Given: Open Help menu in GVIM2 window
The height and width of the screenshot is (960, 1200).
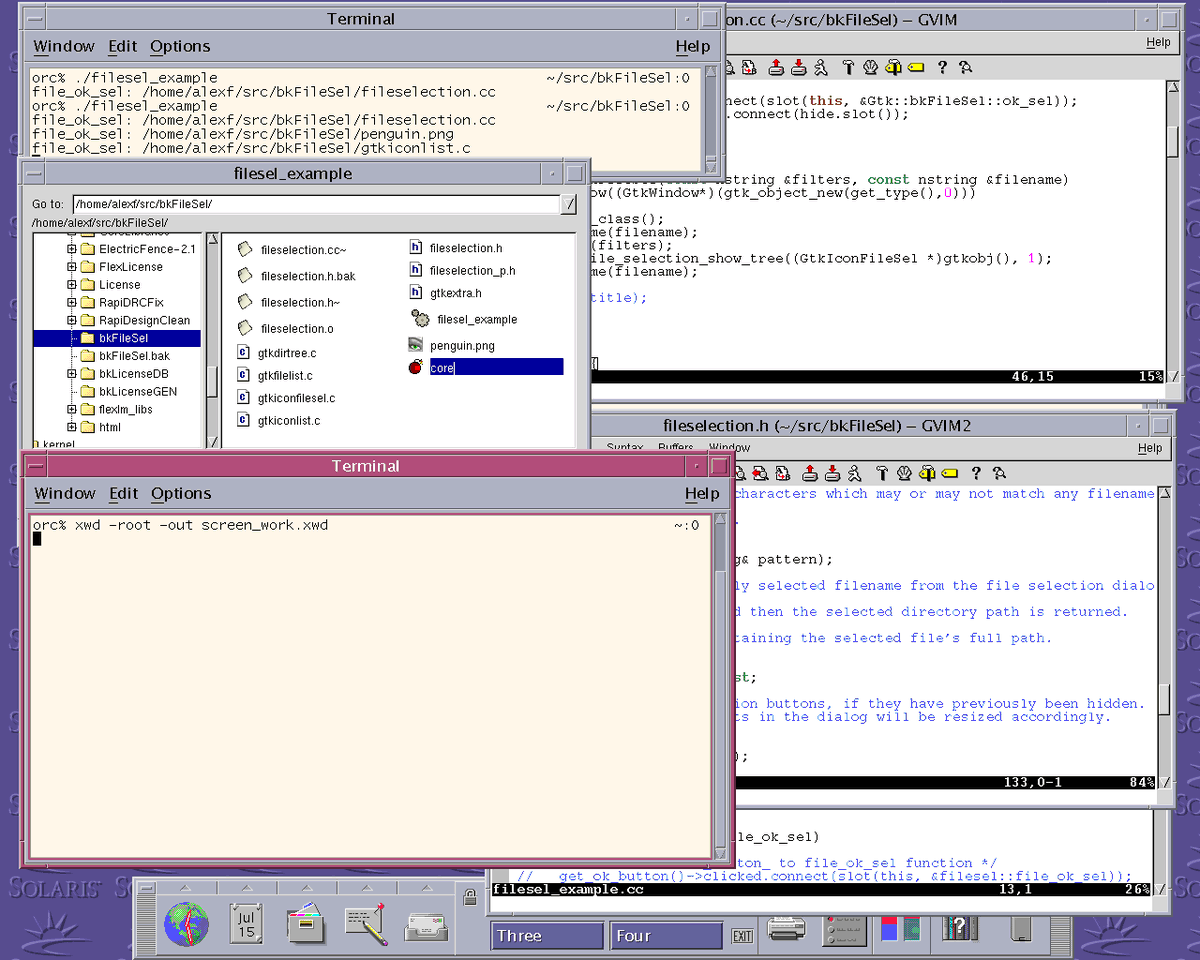Looking at the screenshot, I should coord(1150,448).
